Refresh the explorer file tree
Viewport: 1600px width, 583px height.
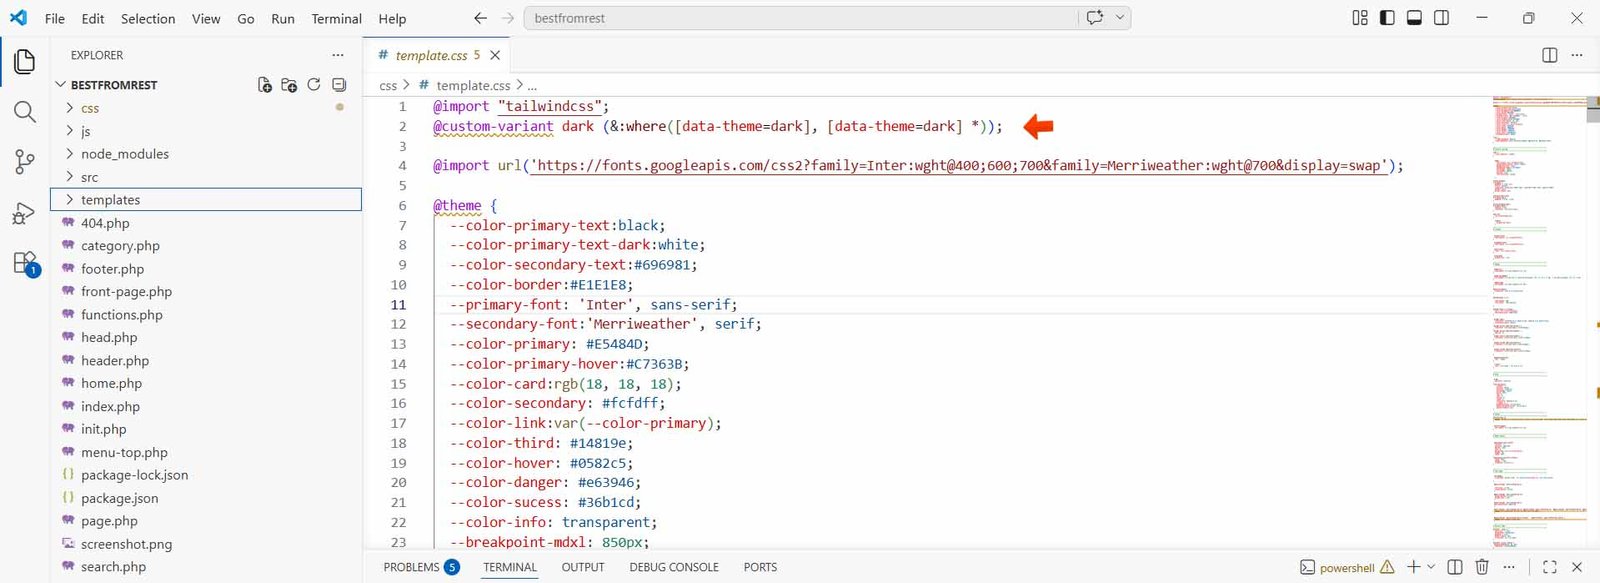314,85
